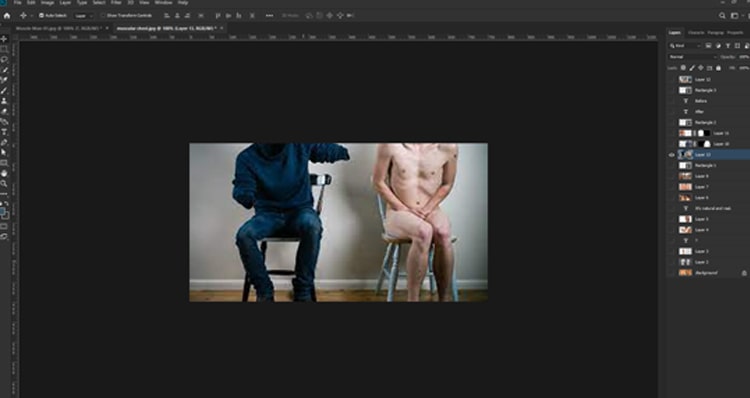Show the Background layer visibility
Screen dimensions: 750x398
tap(672, 273)
